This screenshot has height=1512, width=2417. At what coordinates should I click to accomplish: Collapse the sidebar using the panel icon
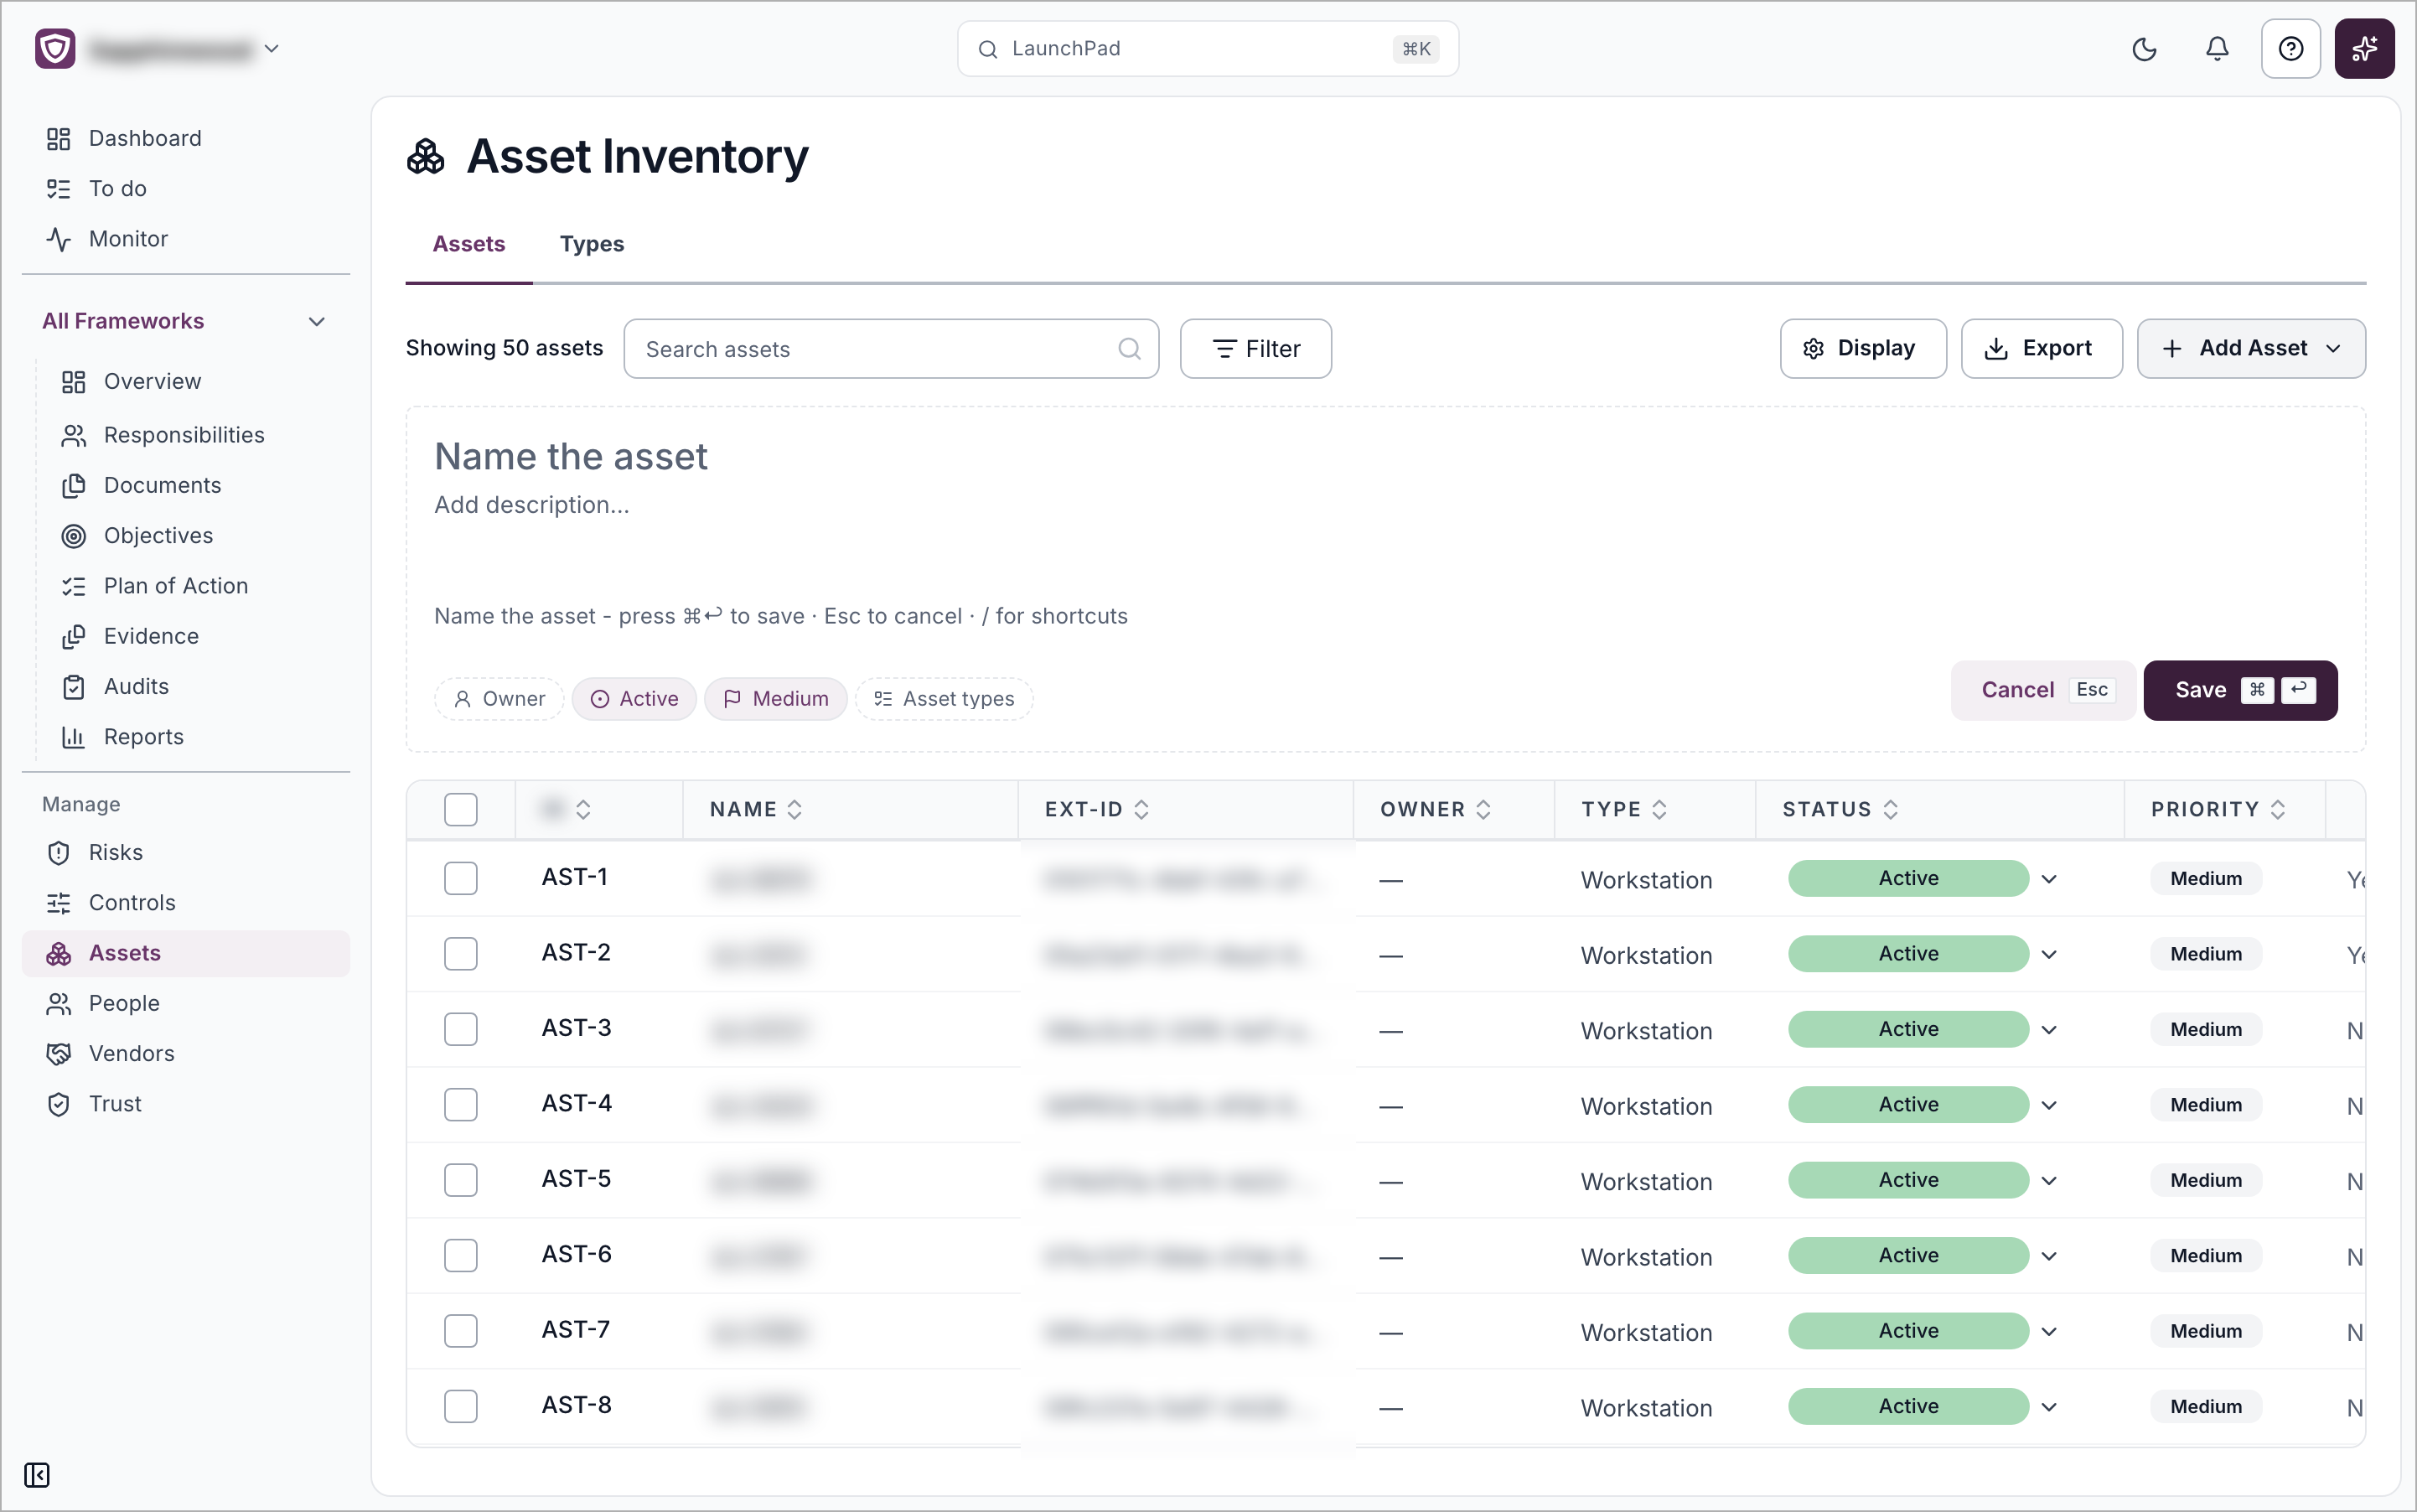(37, 1475)
